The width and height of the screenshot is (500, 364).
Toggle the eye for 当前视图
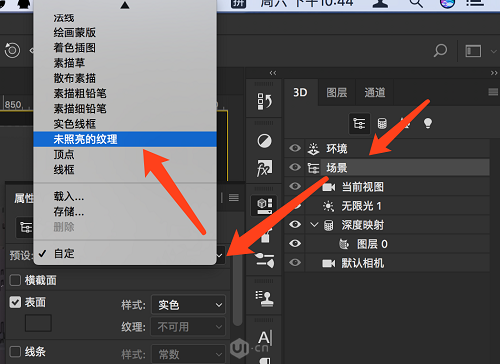(295, 186)
